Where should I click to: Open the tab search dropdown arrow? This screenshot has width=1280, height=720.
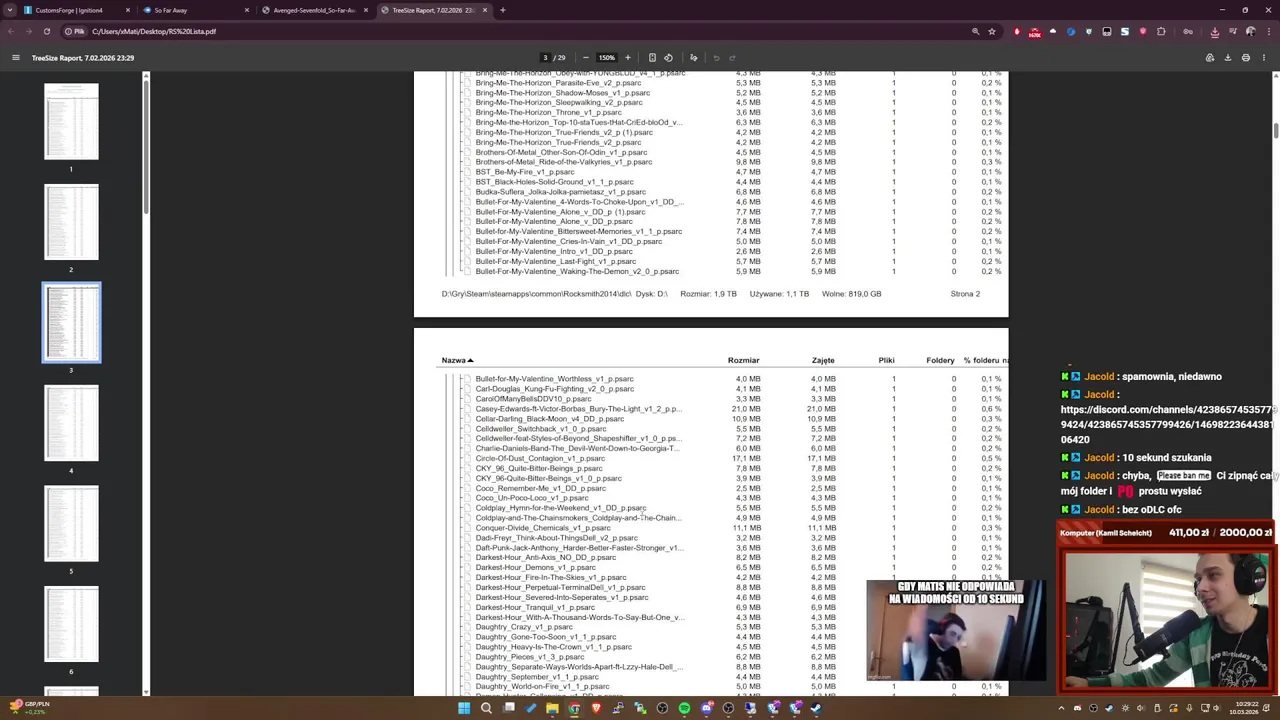pyautogui.click(x=8, y=10)
